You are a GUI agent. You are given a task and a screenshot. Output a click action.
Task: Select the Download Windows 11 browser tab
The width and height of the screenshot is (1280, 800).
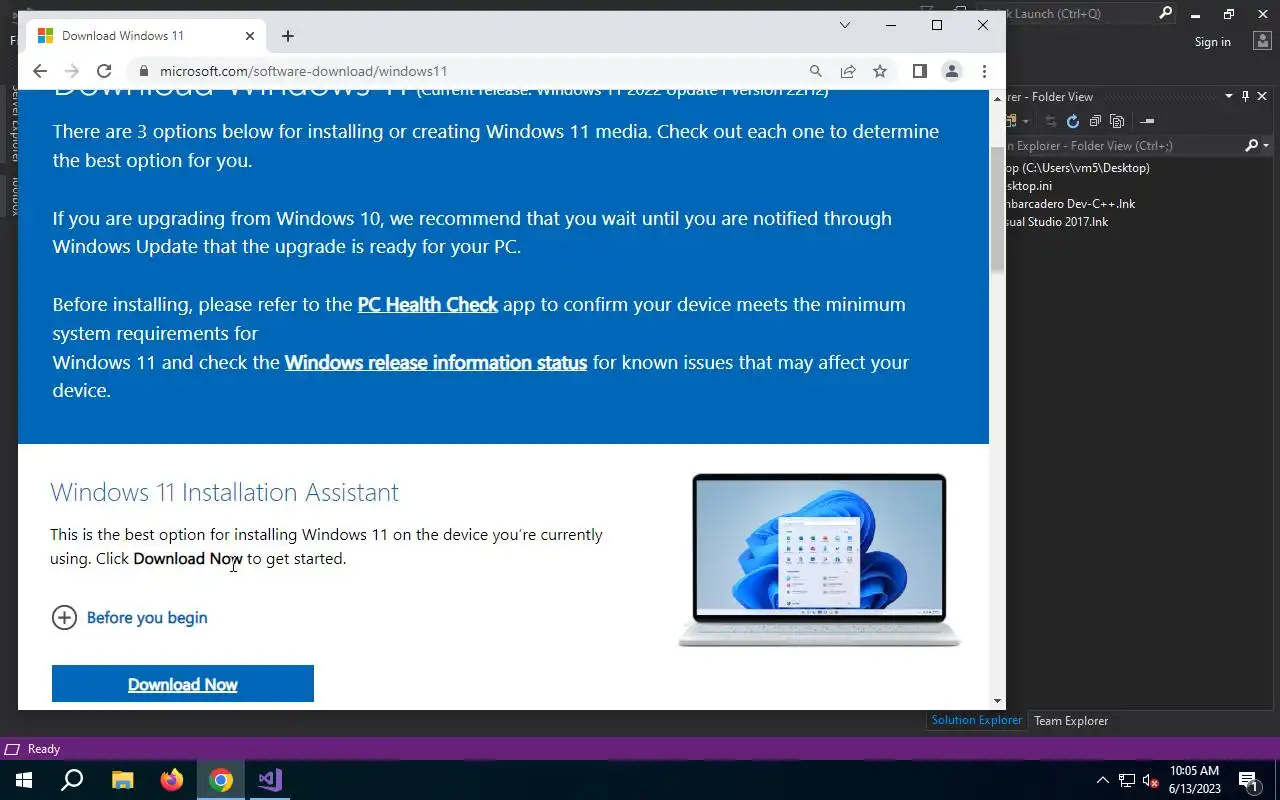[x=146, y=36]
